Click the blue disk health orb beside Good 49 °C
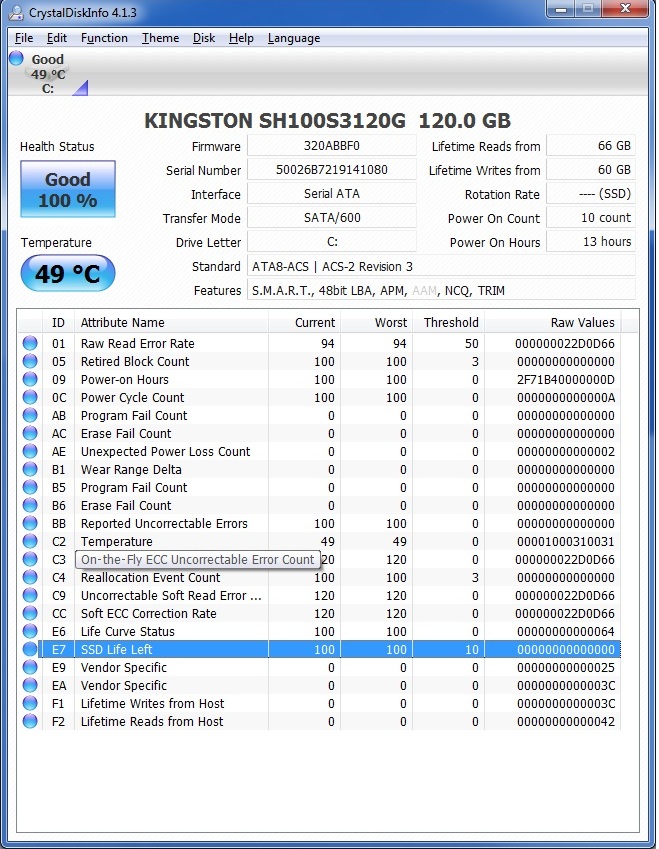This screenshot has height=849, width=659. point(17,58)
